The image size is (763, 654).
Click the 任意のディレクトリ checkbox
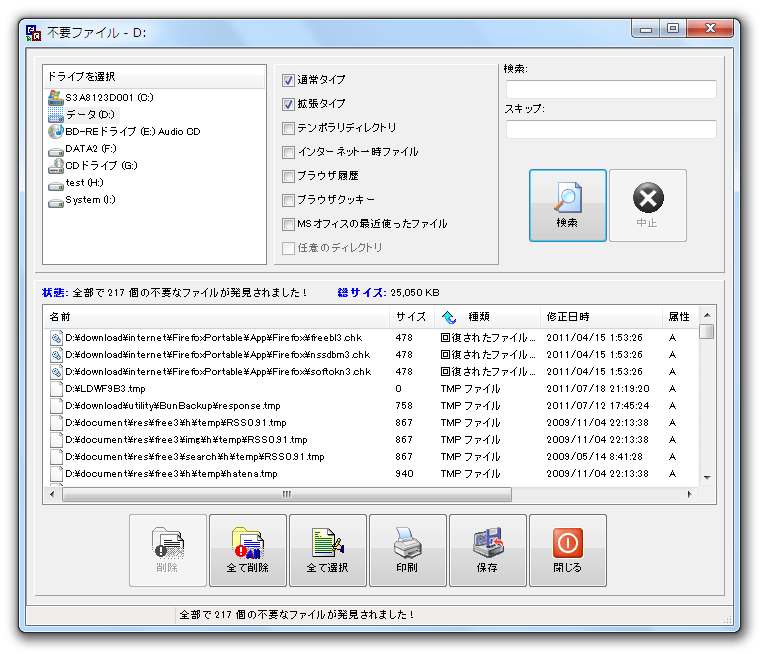point(288,248)
